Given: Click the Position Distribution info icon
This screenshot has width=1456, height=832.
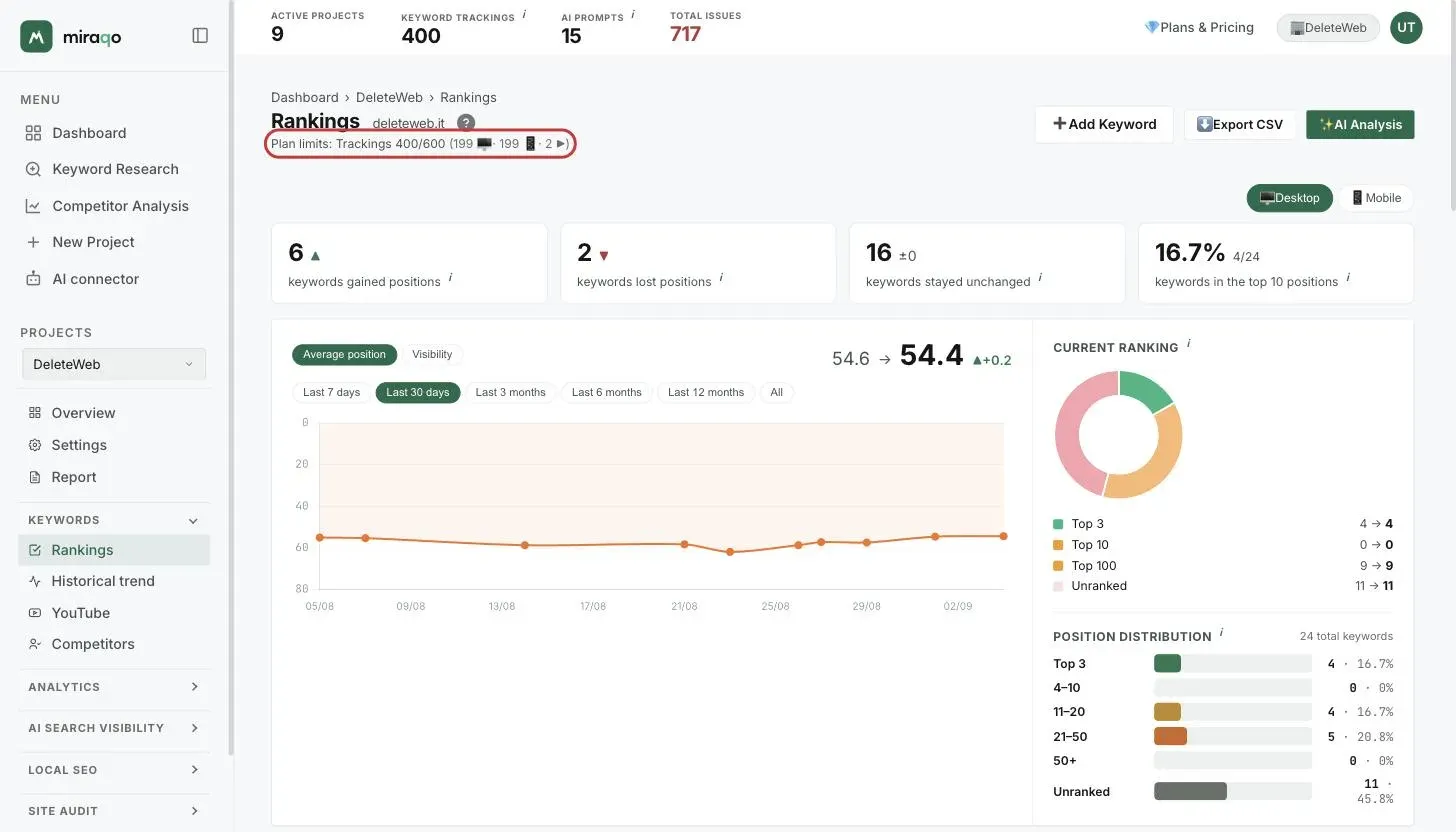Looking at the screenshot, I should (1222, 632).
